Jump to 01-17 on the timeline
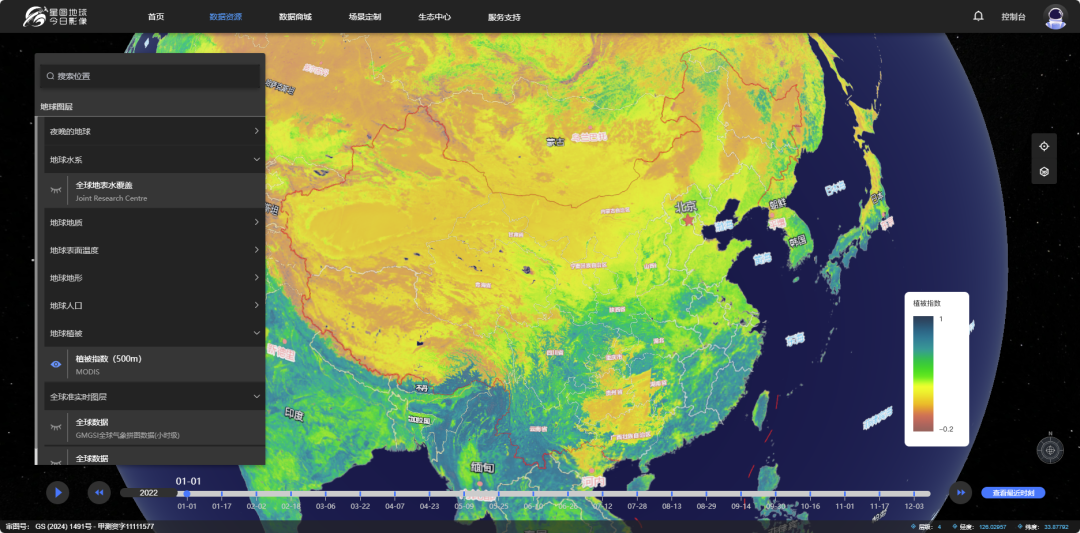The image size is (1080, 533). point(221,506)
